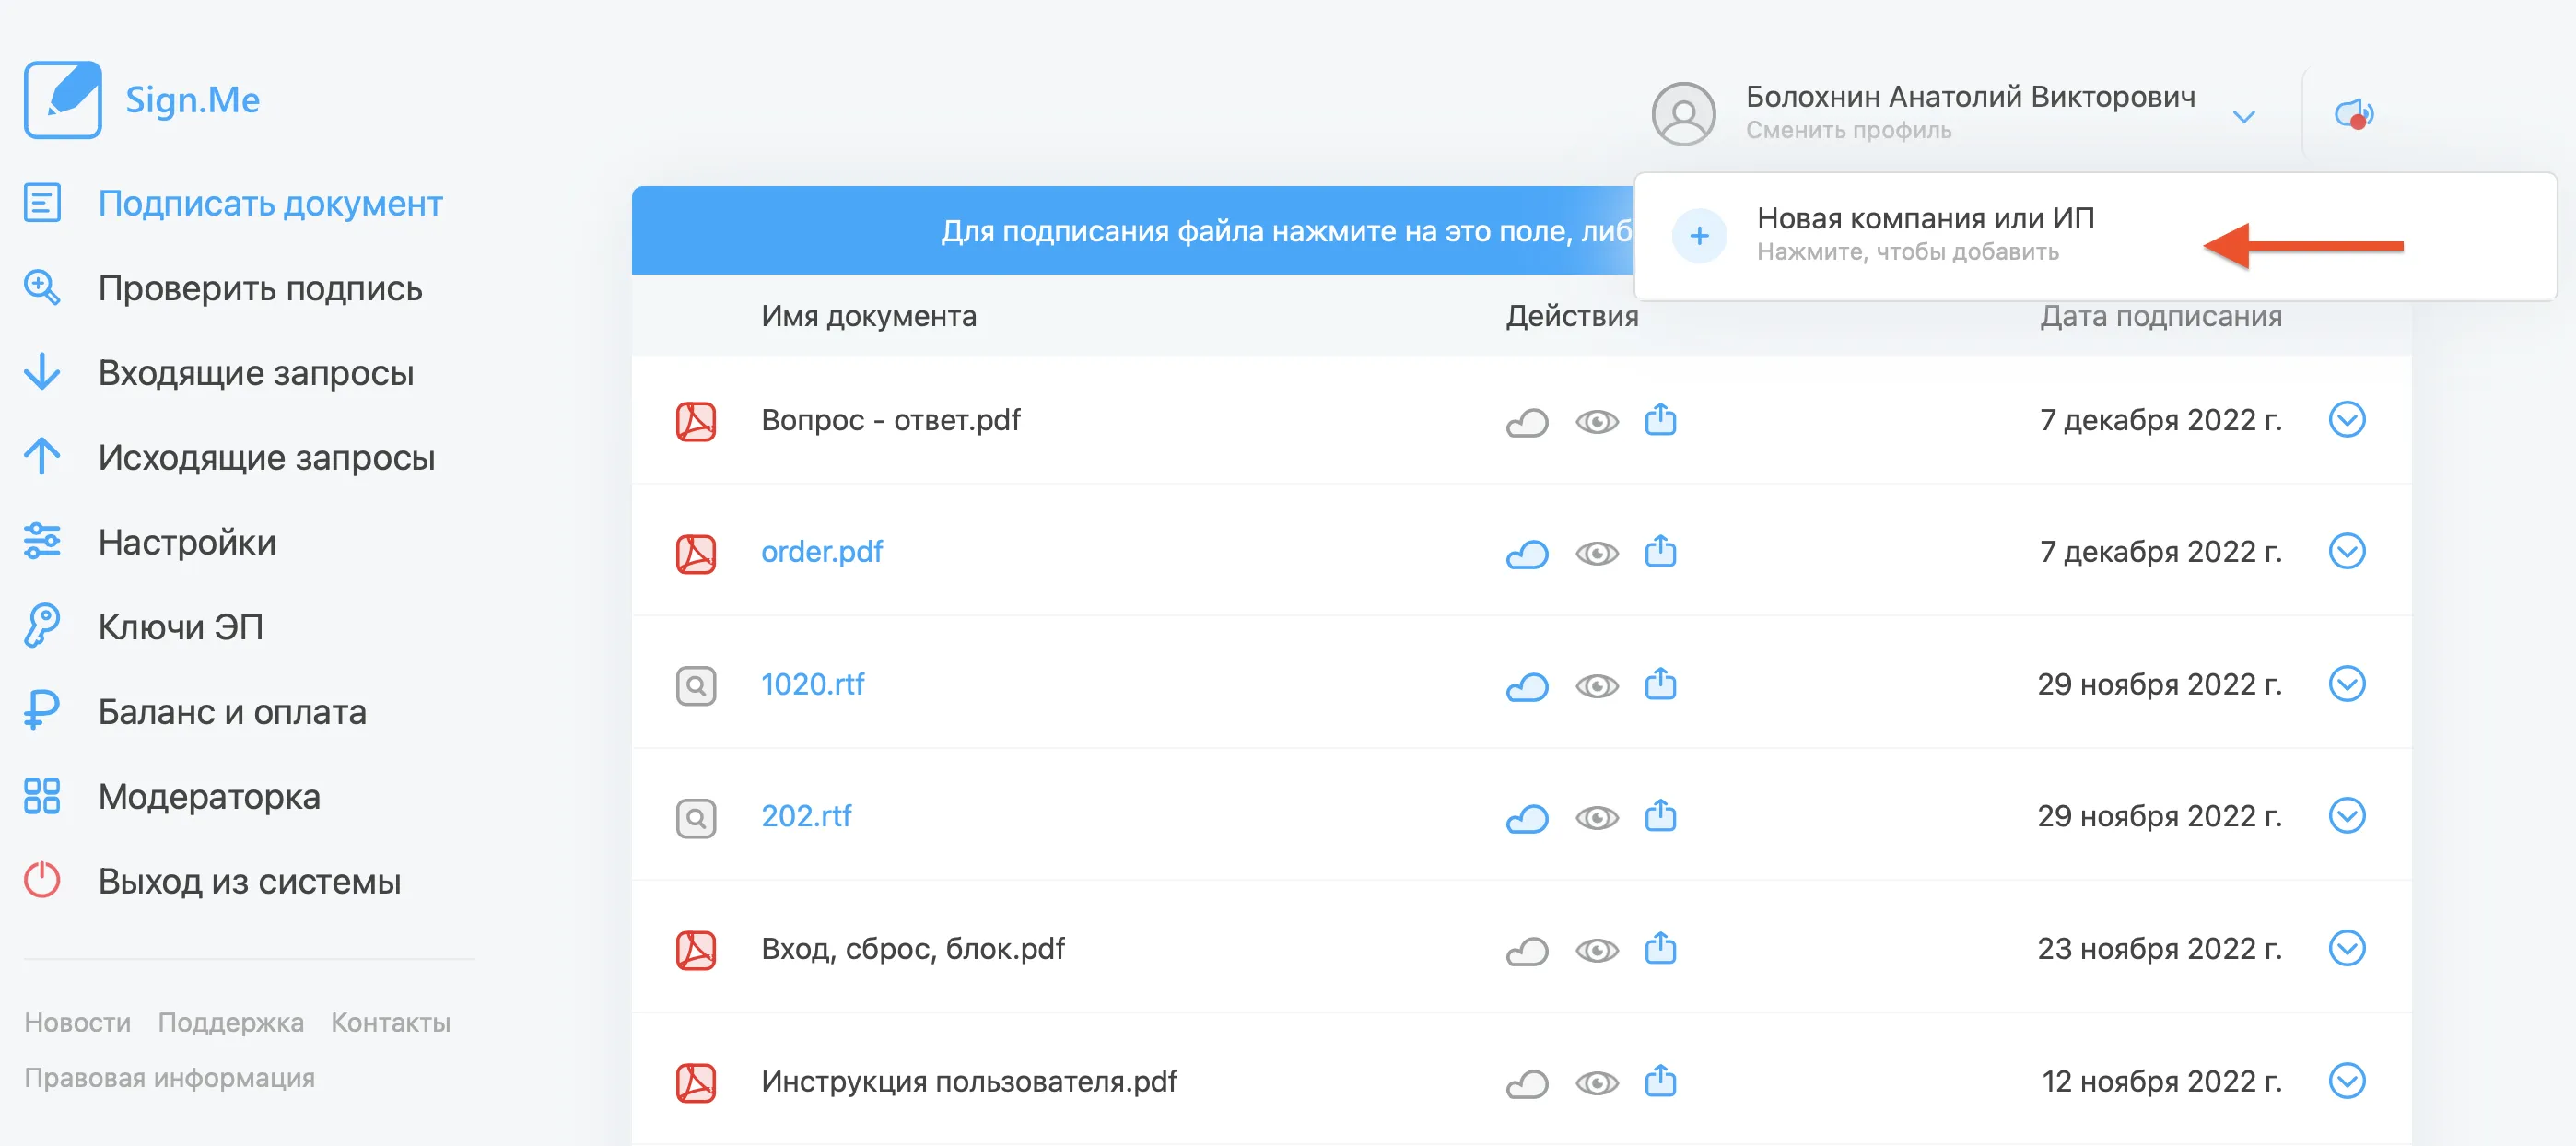Share Вход, сброс, блок.pdf via share icon
Image resolution: width=2576 pixels, height=1146 pixels.
(1660, 948)
